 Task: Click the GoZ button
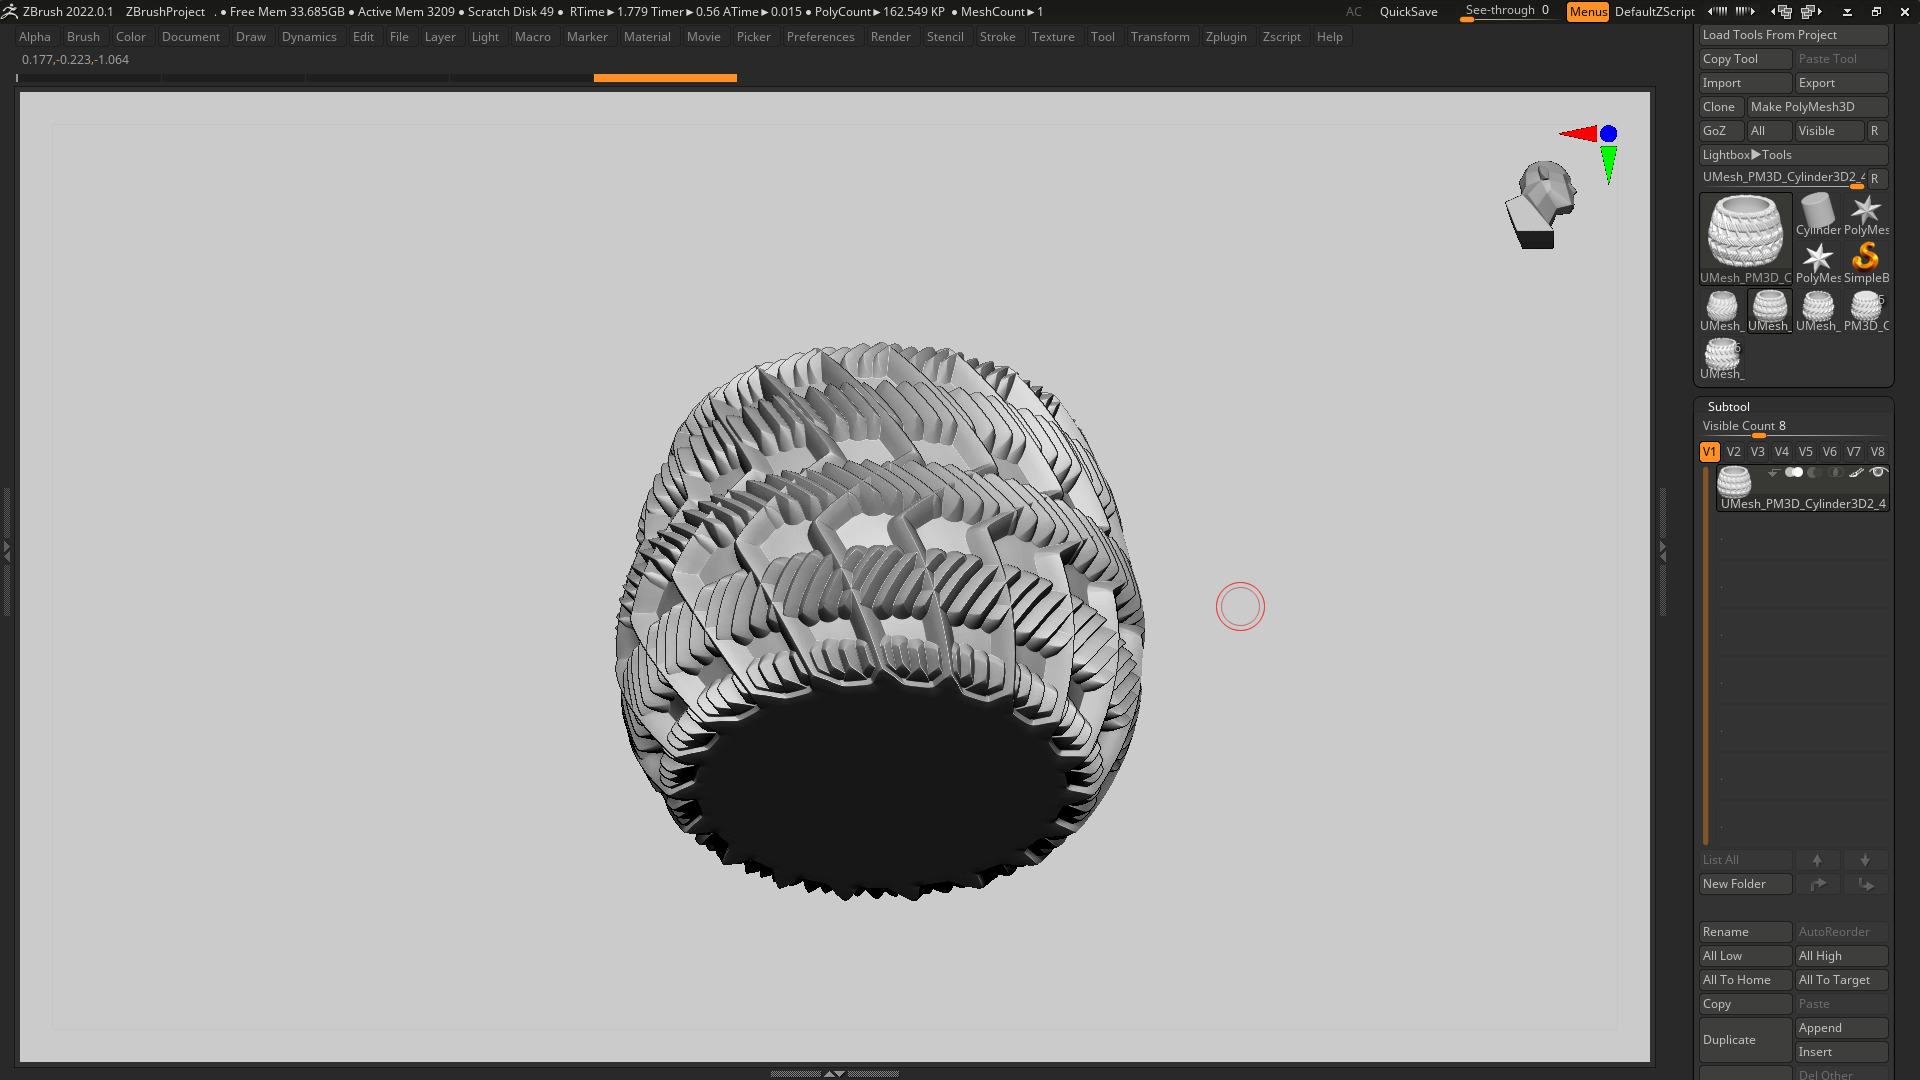pyautogui.click(x=1721, y=131)
